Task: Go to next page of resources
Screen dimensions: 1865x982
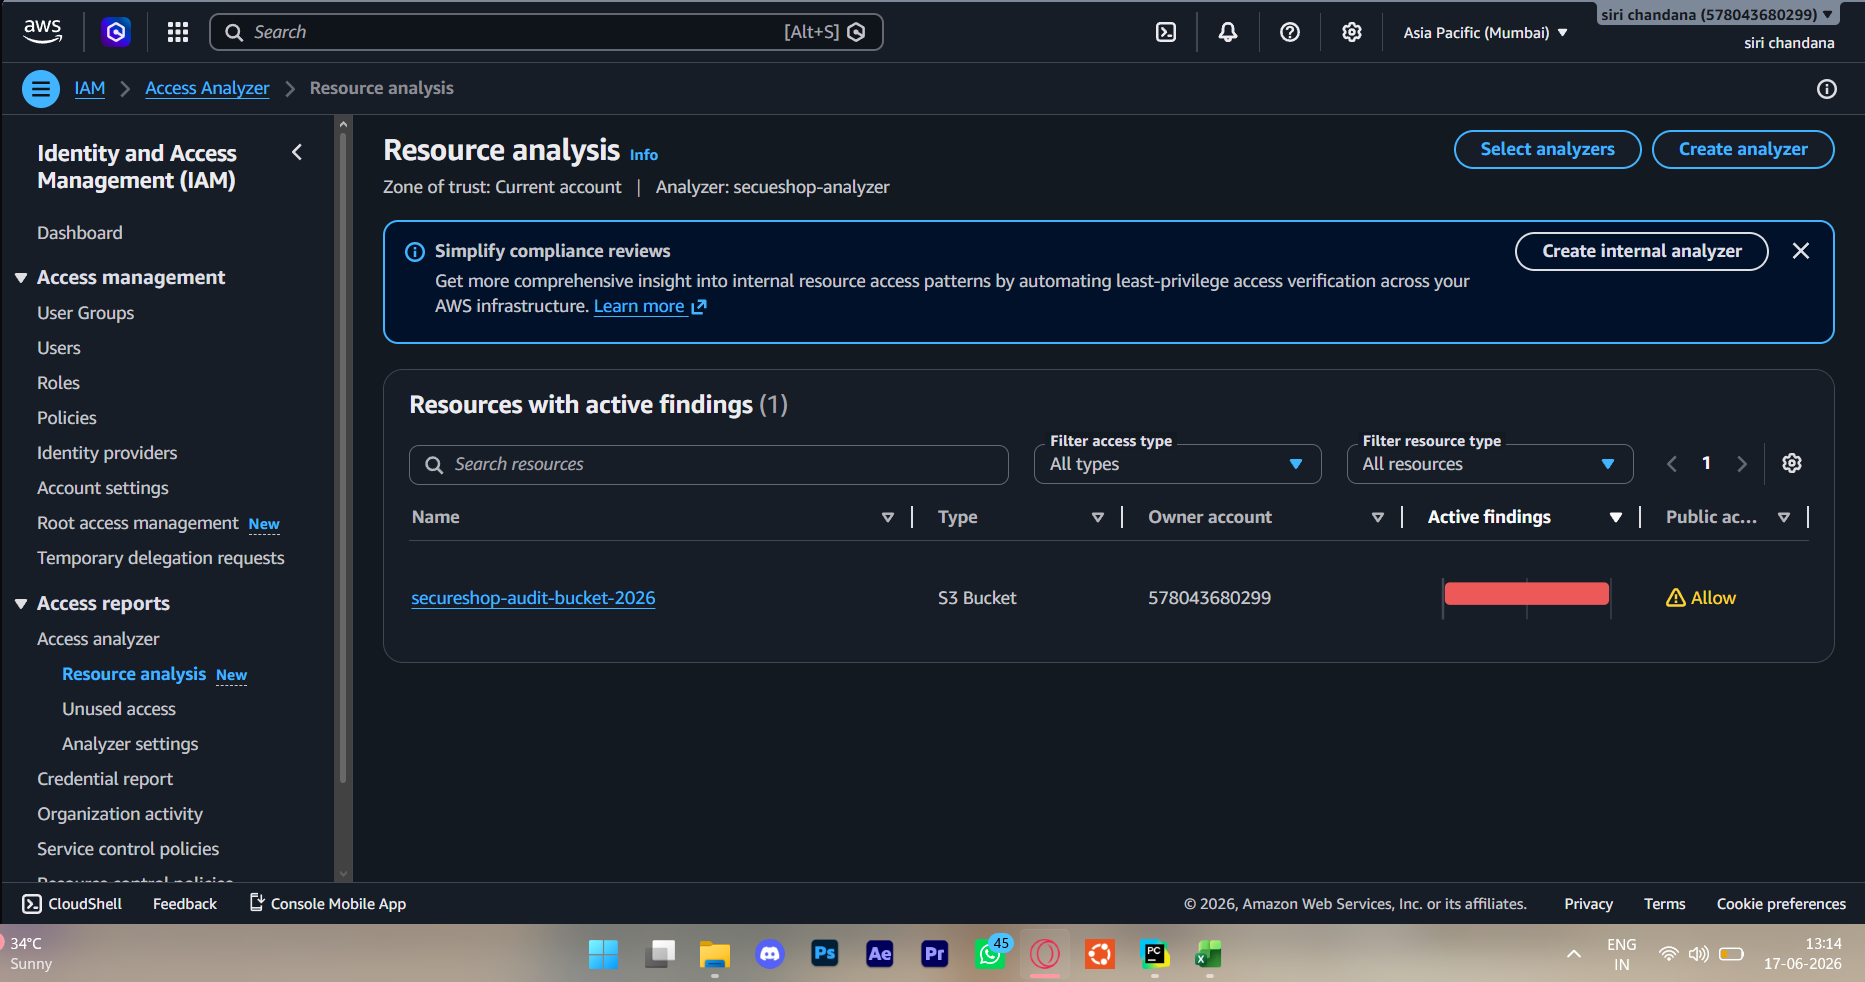Action: [1742, 464]
